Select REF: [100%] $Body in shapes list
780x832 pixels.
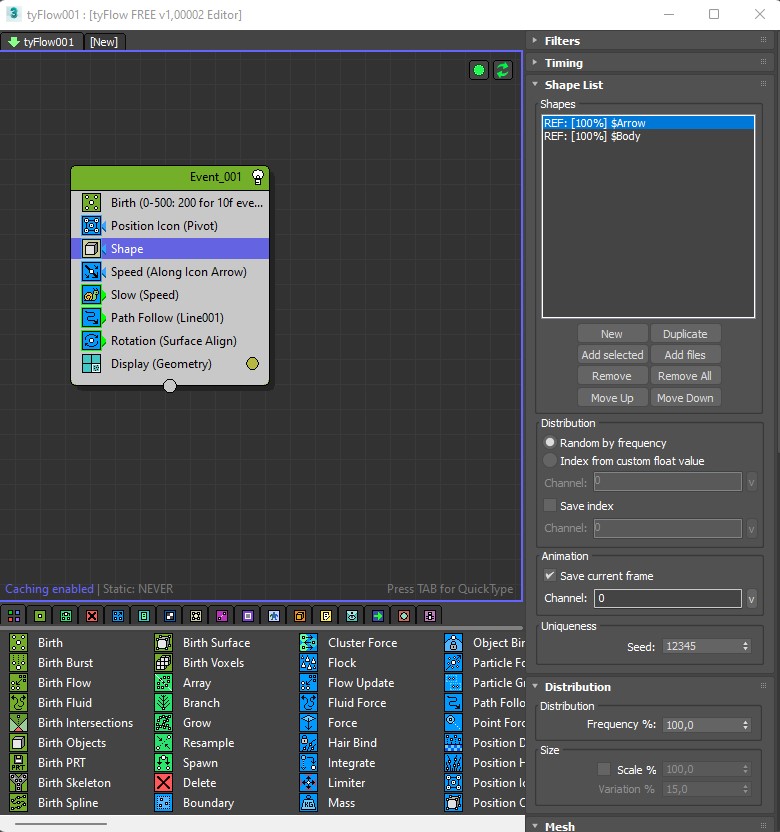(648, 136)
